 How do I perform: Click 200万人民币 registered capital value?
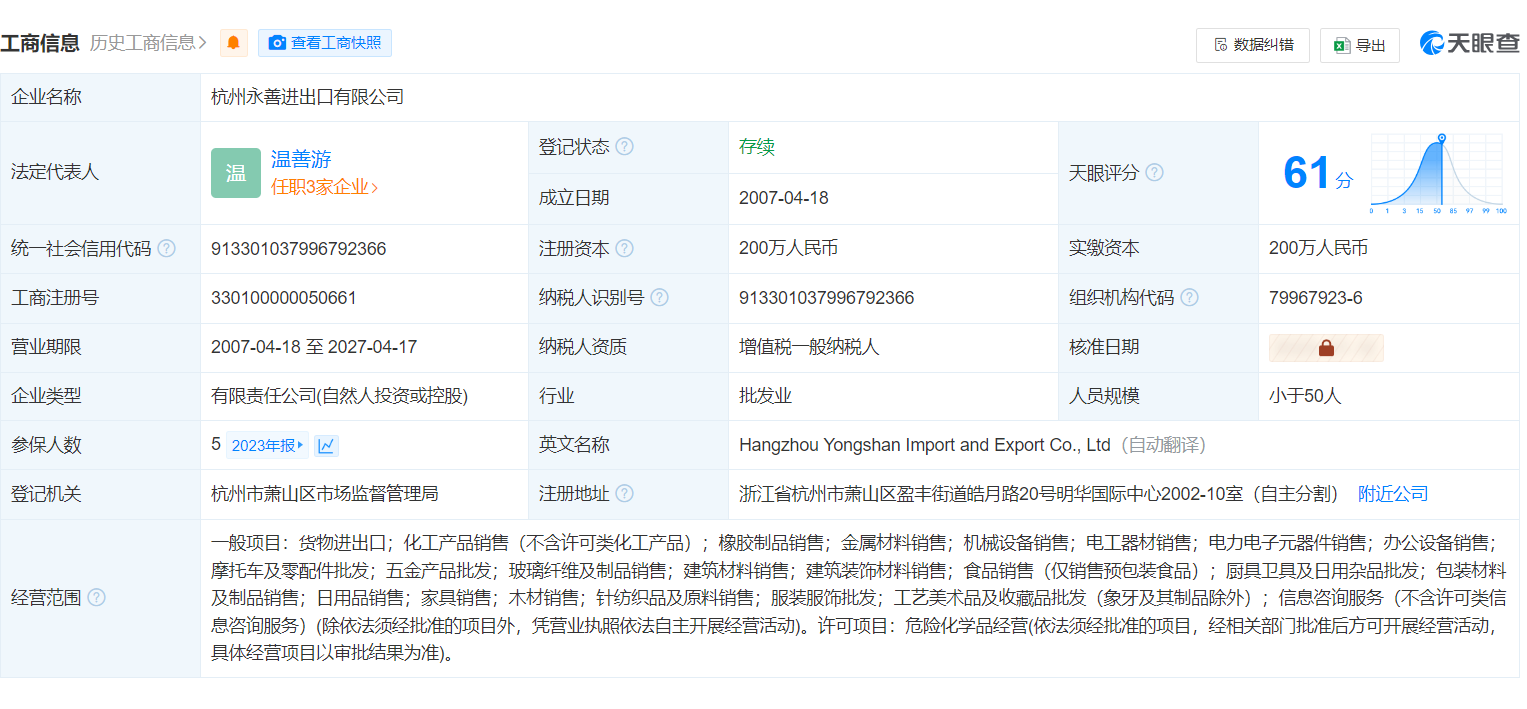click(789, 248)
